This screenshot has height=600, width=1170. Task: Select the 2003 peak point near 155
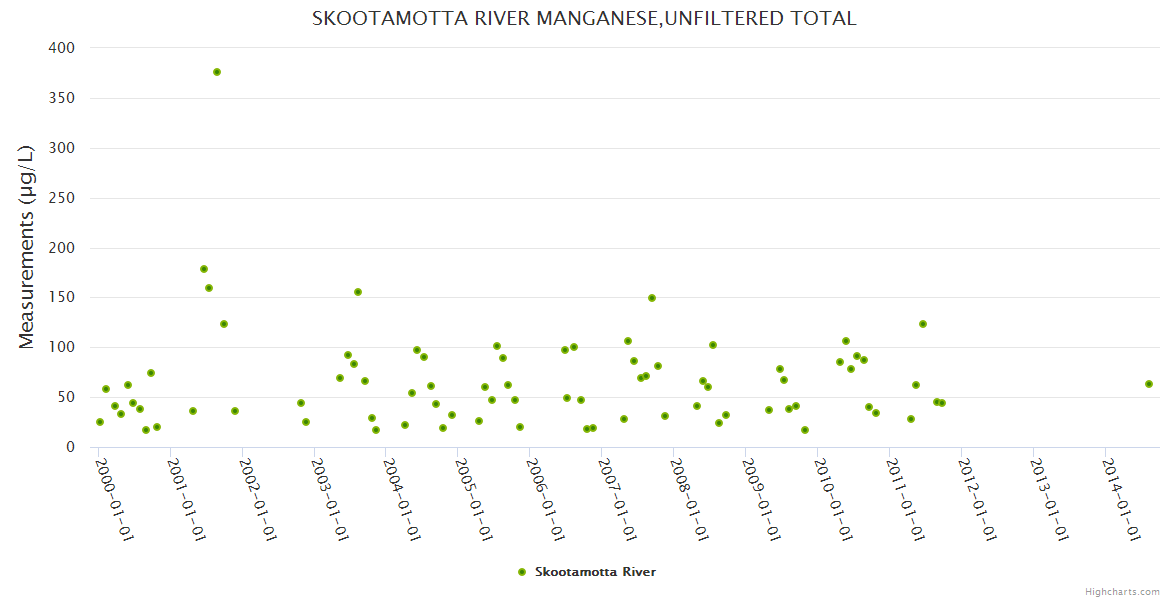pyautogui.click(x=358, y=292)
